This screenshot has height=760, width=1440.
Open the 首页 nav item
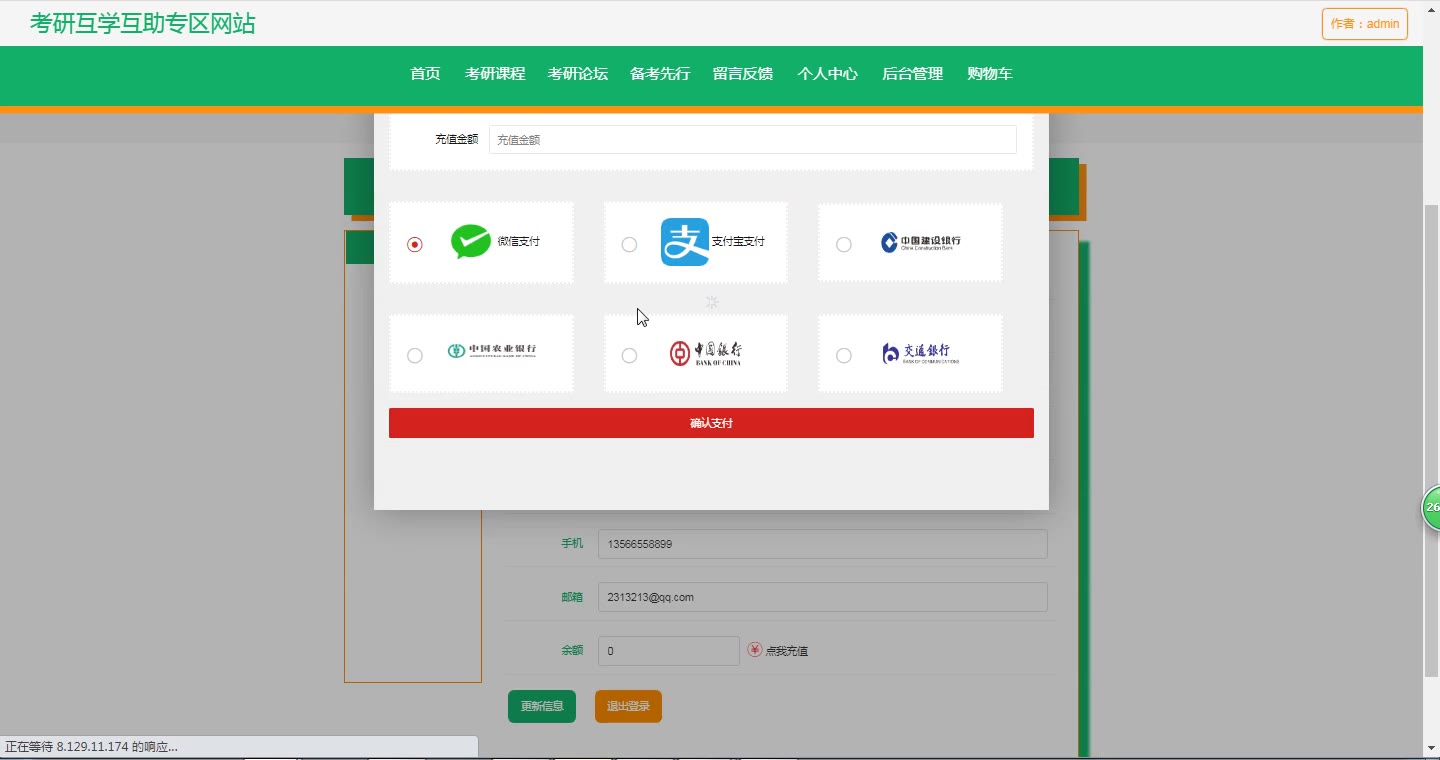point(425,74)
